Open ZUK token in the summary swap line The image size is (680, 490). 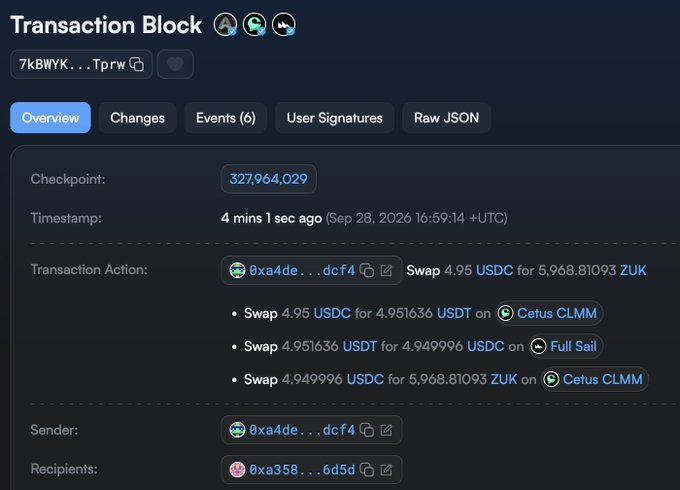tap(633, 270)
